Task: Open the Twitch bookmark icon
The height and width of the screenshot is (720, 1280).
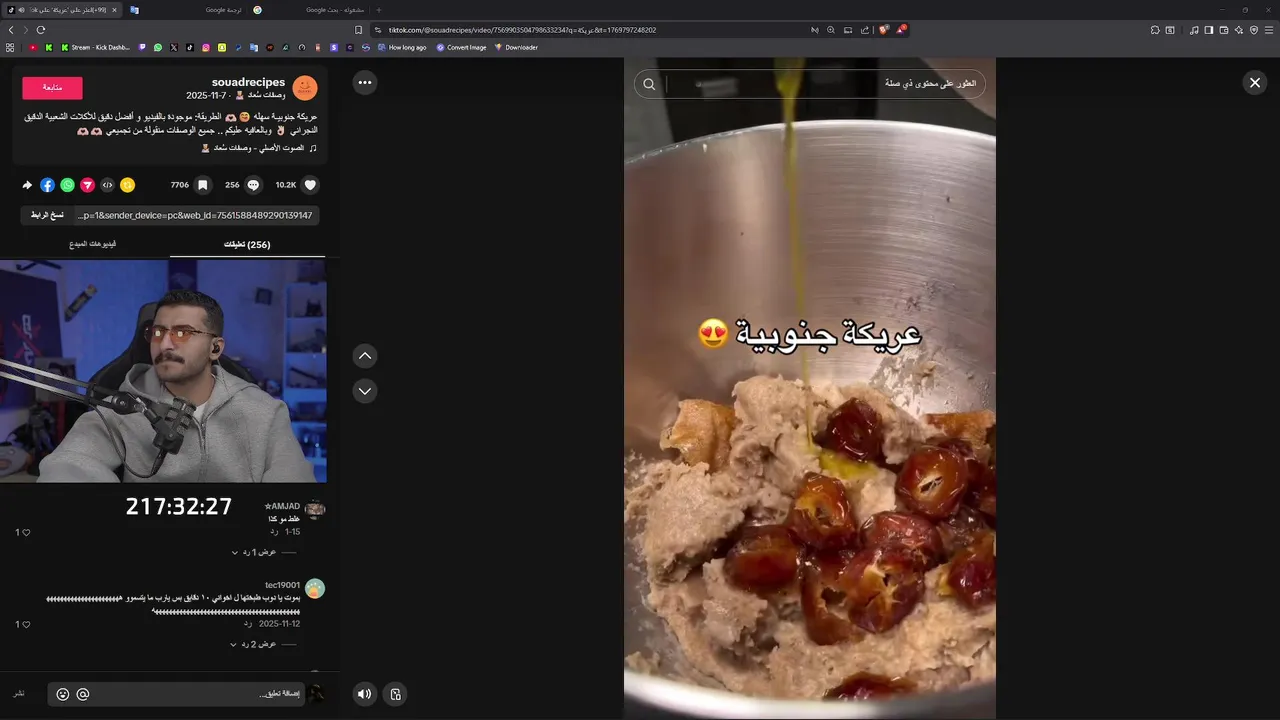Action: (142, 47)
